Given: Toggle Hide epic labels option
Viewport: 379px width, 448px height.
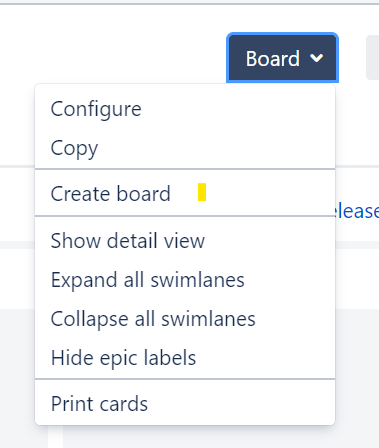Looking at the screenshot, I should (x=185, y=358).
